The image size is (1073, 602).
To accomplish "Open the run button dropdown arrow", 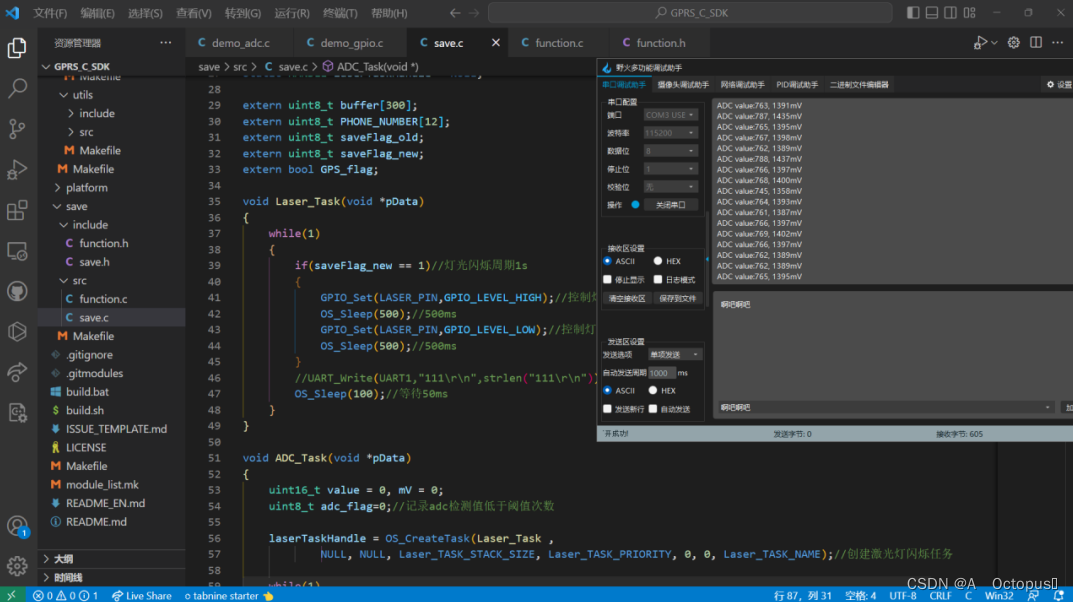I will pyautogui.click(x=994, y=42).
